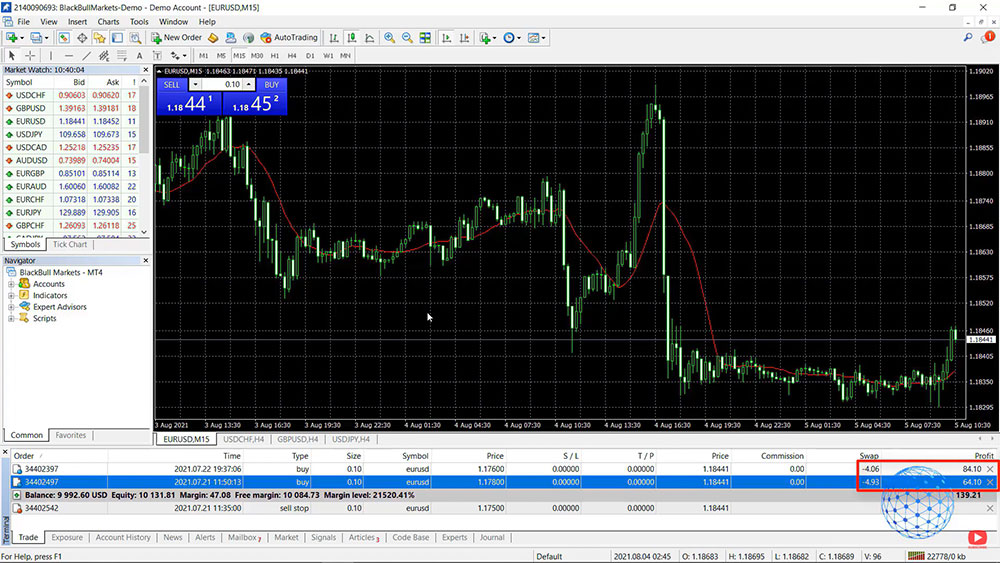Expand the Scripts node in Navigator
1000x563 pixels.
[x=11, y=319]
